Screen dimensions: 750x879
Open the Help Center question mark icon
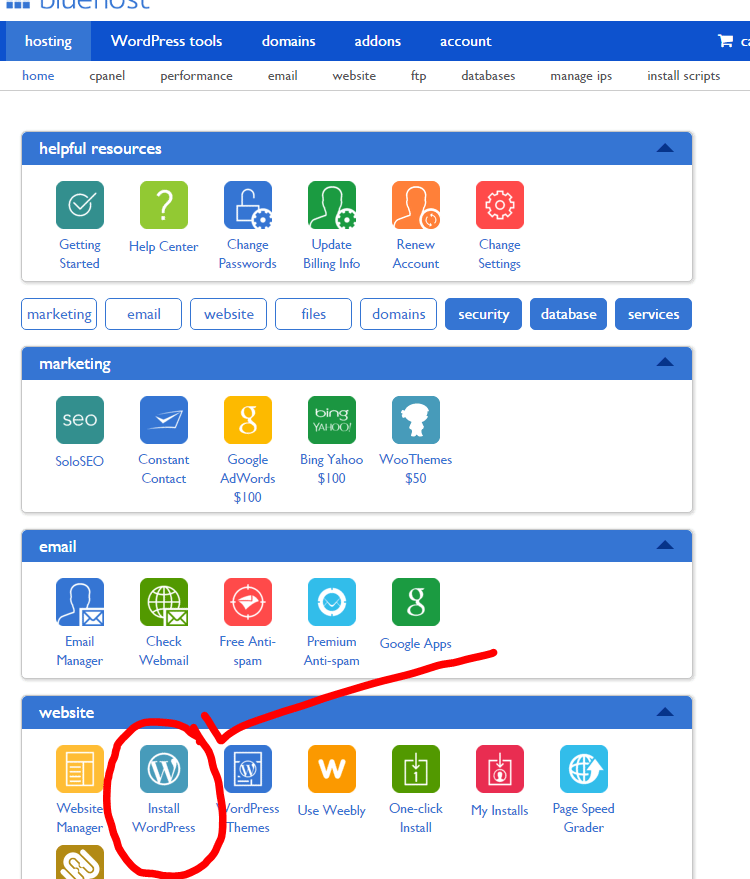(164, 205)
